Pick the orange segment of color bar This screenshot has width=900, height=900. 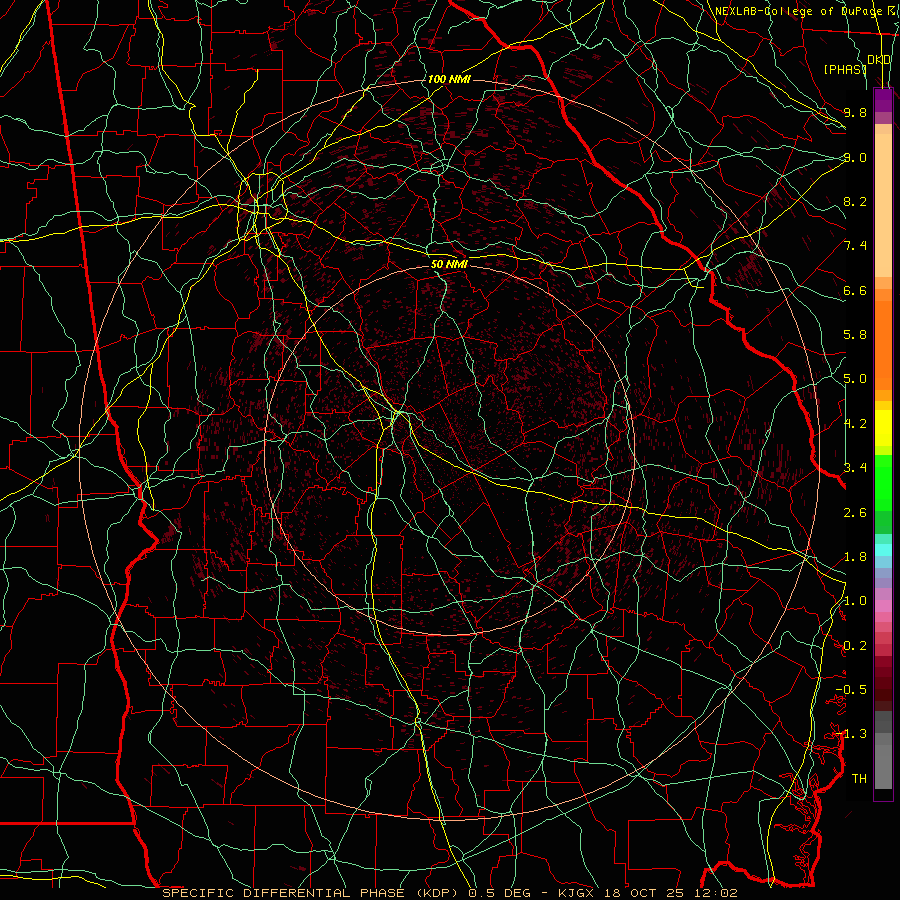(x=883, y=346)
